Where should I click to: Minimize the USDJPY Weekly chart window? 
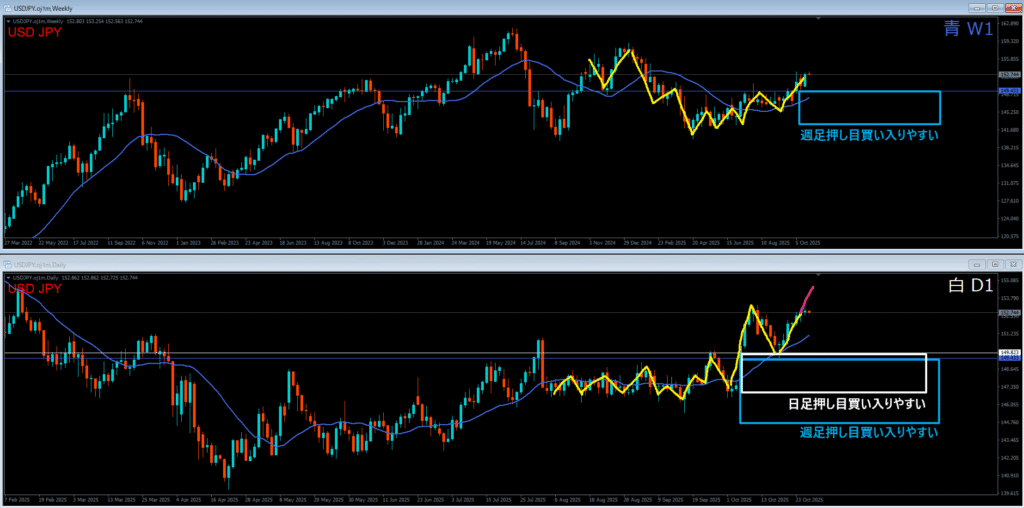tap(978, 8)
